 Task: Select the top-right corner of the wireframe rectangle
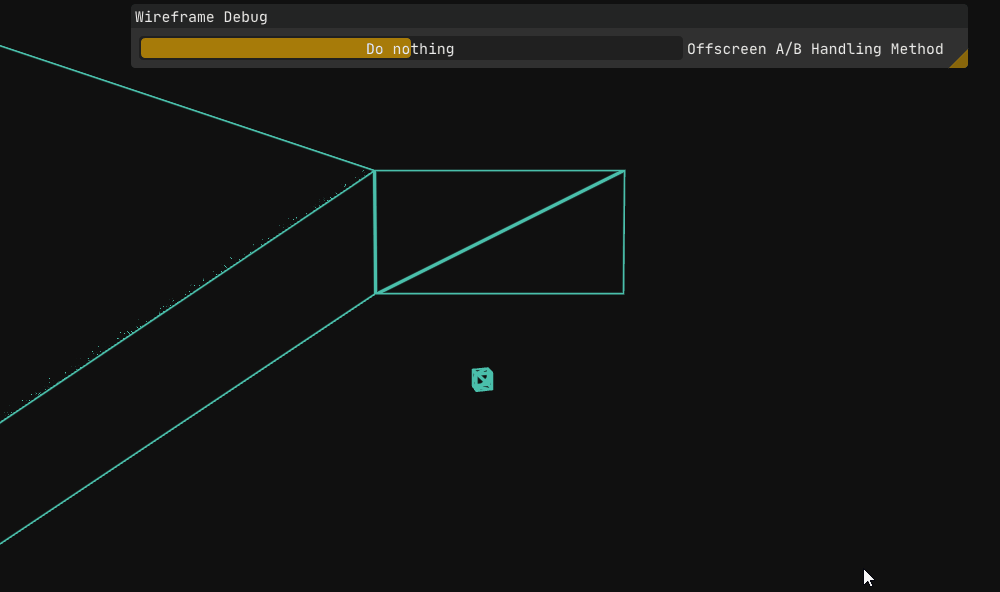click(x=625, y=171)
